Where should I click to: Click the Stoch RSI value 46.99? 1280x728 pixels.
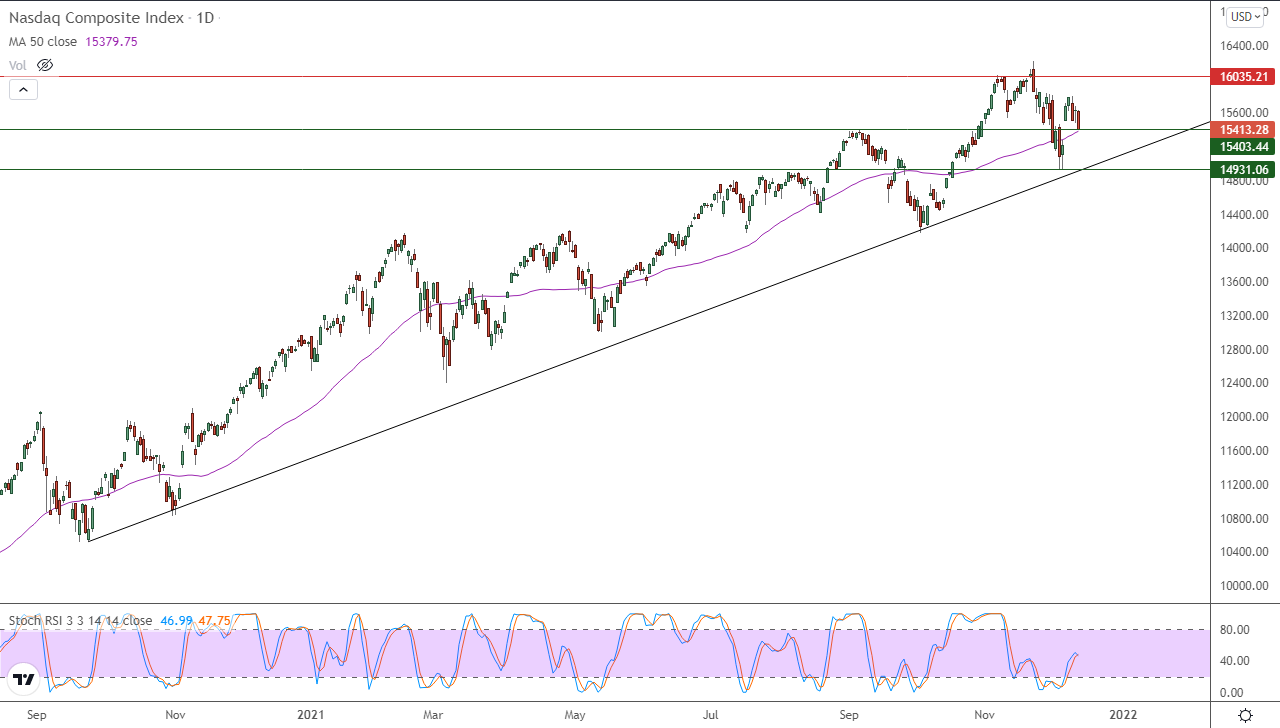click(175, 620)
